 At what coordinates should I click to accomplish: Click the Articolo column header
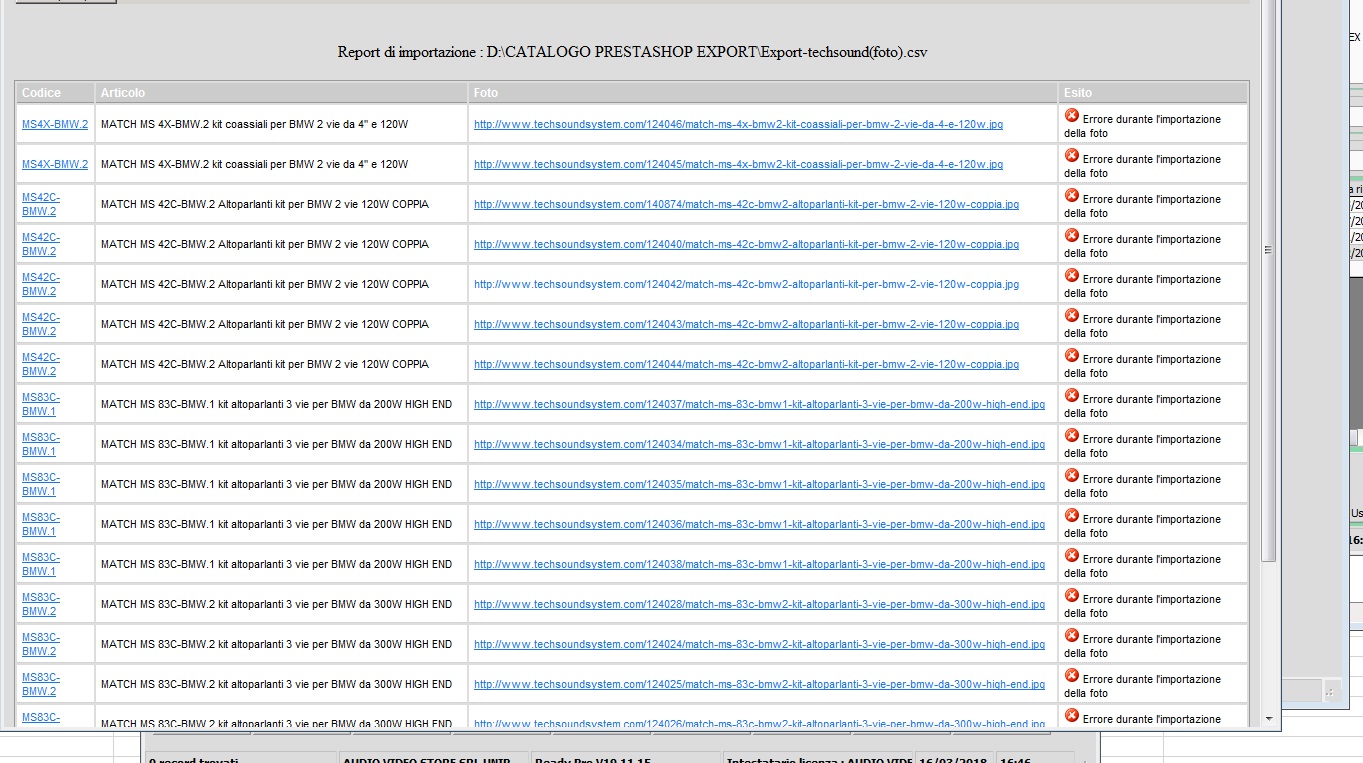281,93
